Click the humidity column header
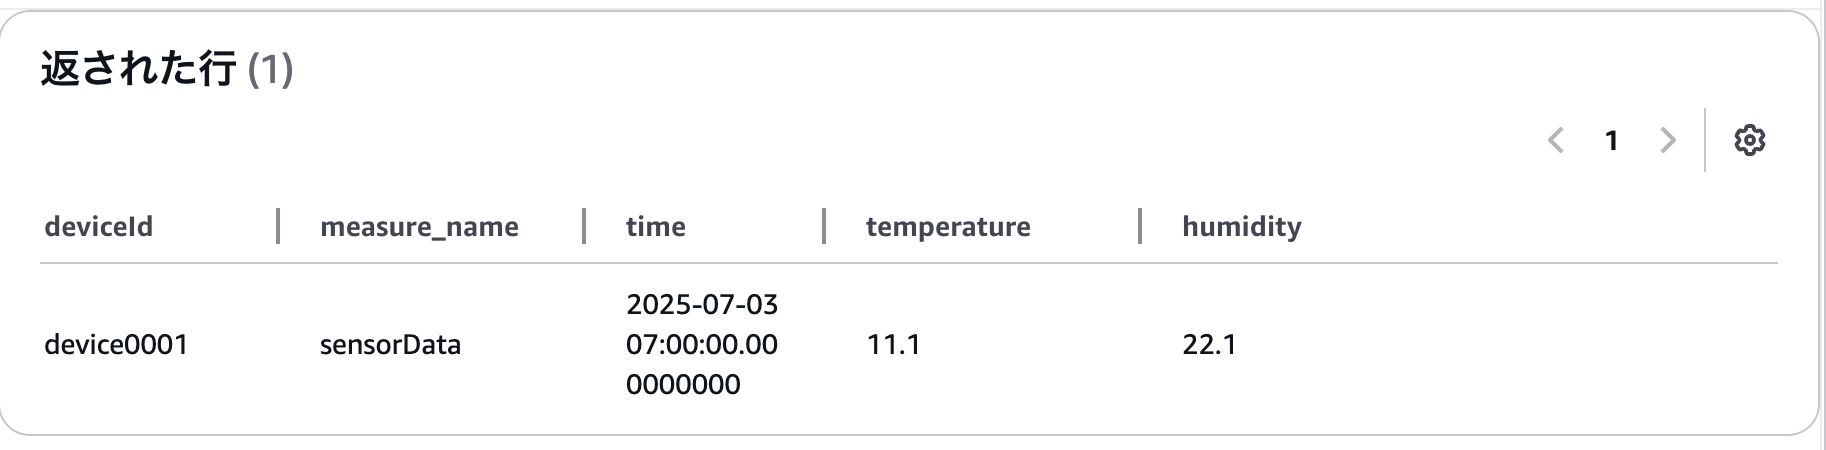The image size is (1826, 450). point(1242,227)
